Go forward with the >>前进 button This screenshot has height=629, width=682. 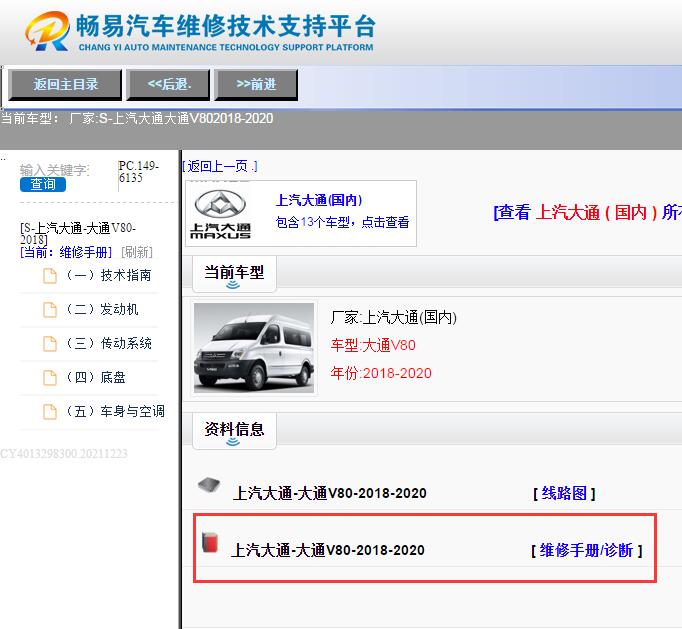pyautogui.click(x=256, y=84)
